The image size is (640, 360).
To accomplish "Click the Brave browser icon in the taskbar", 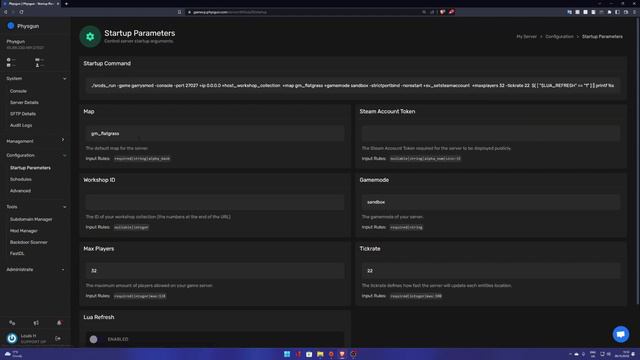I will [x=342, y=354].
